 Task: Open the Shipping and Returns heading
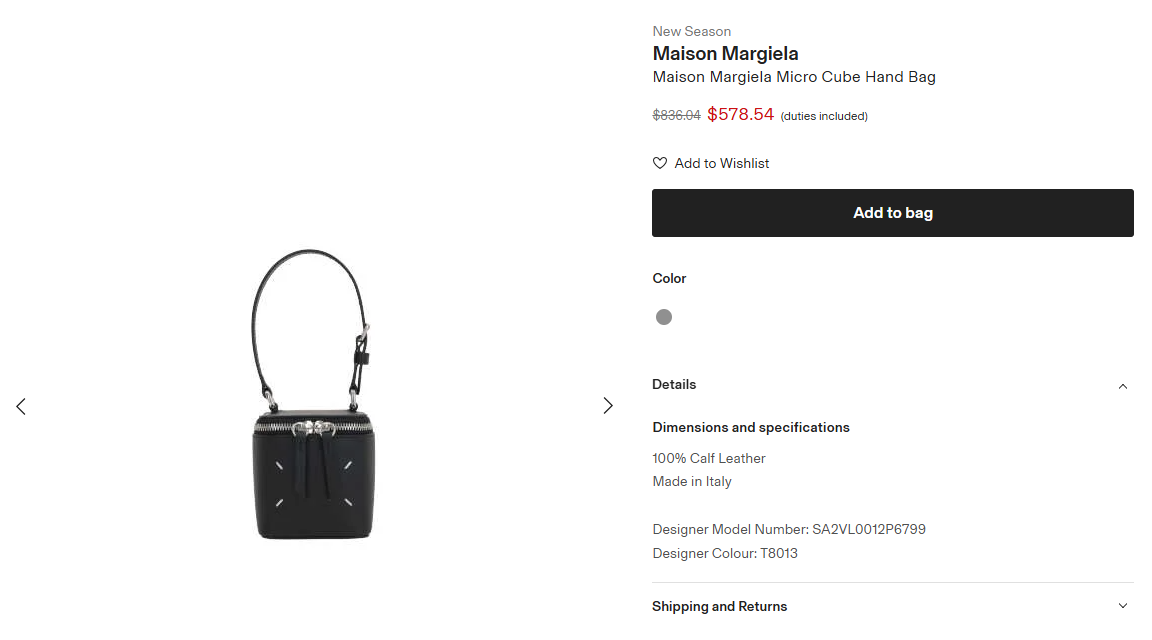(719, 606)
